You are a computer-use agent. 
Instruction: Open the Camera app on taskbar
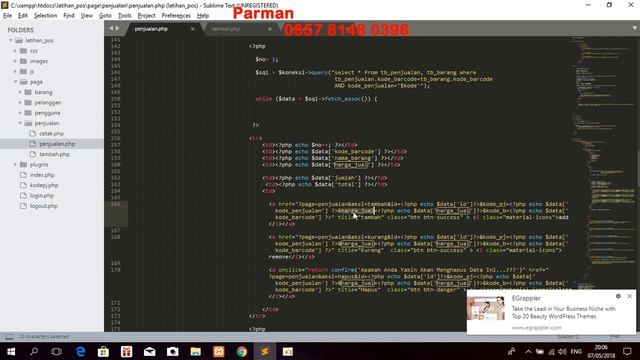[x=173, y=351]
